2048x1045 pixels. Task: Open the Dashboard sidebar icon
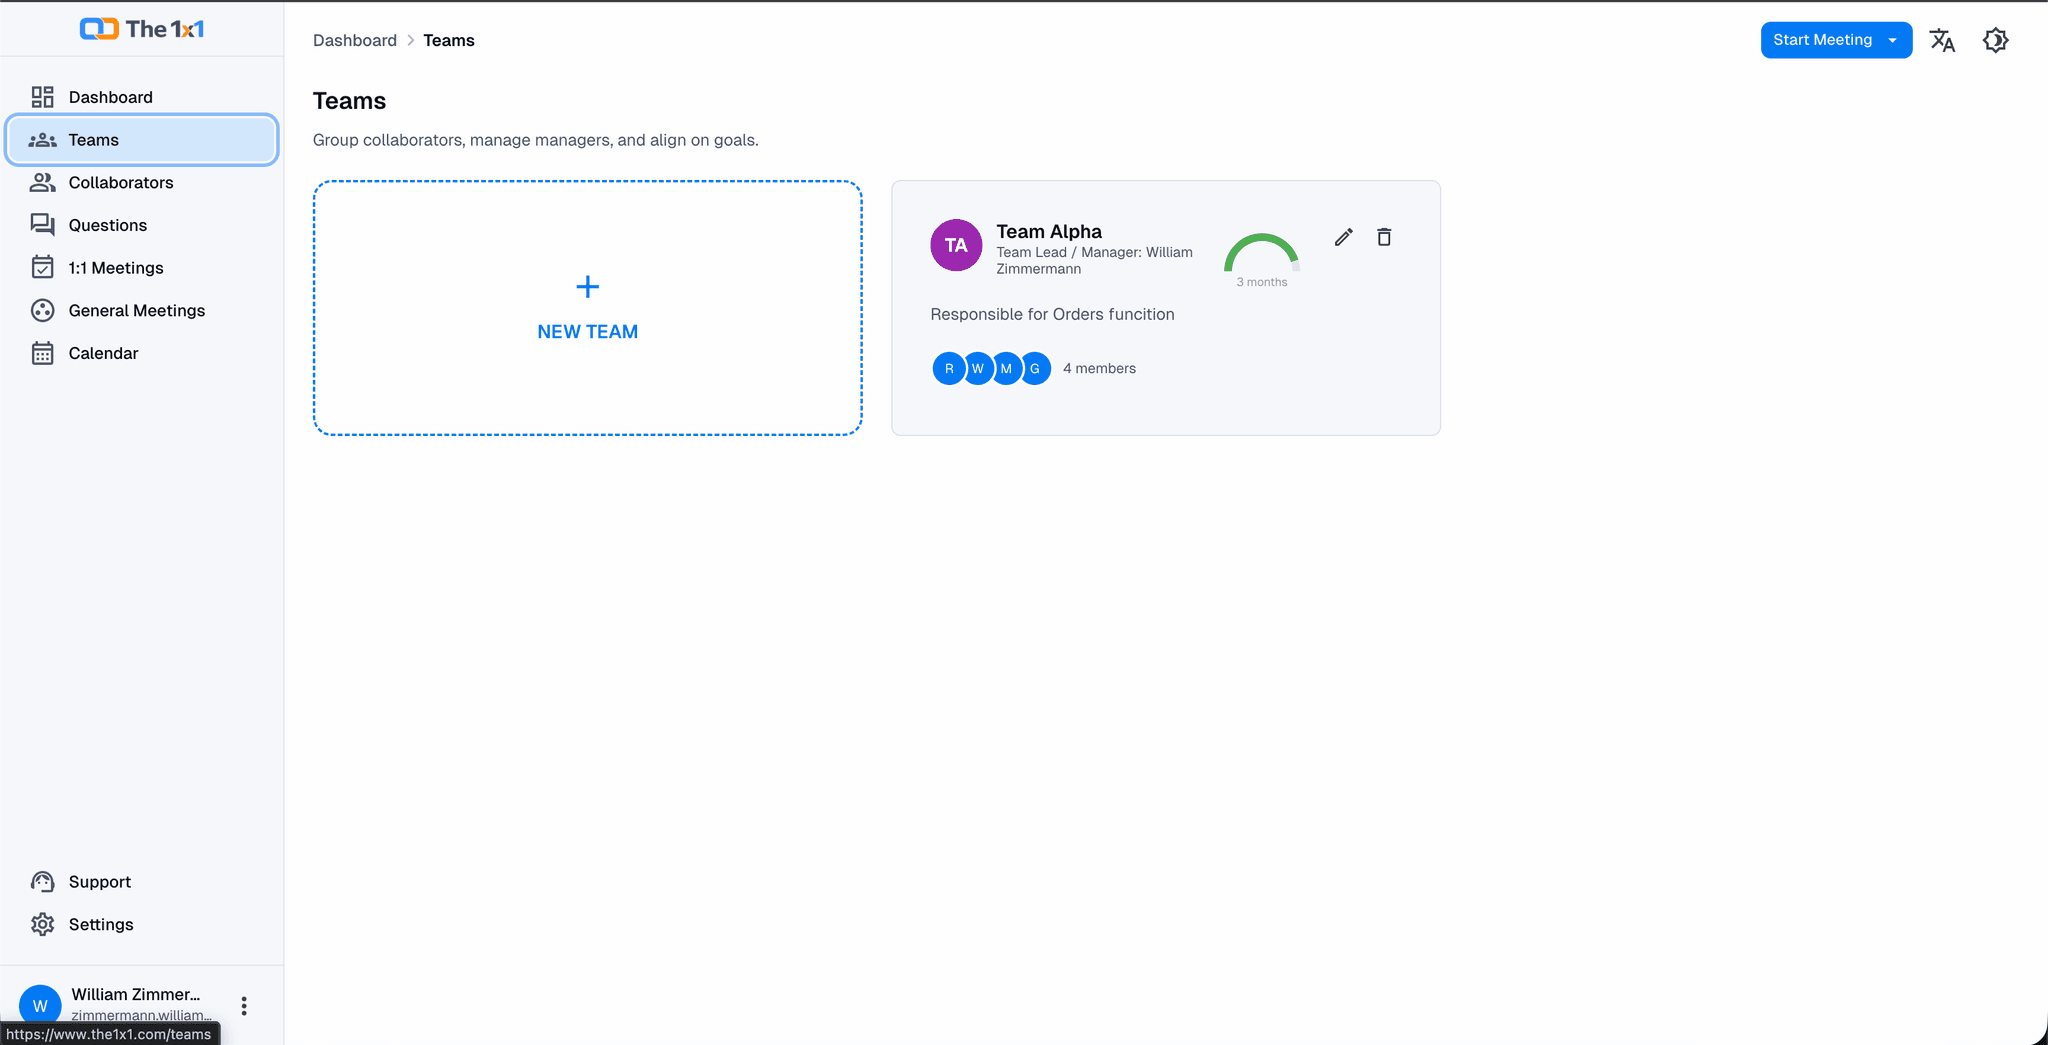[43, 96]
